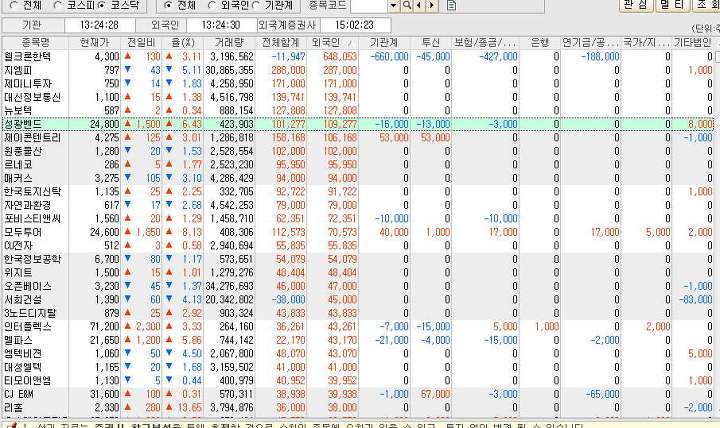Viewport: 720px width, 428px height.
Task: Select the 제이콘텐트리 stock name
Action: pyautogui.click(x=32, y=137)
